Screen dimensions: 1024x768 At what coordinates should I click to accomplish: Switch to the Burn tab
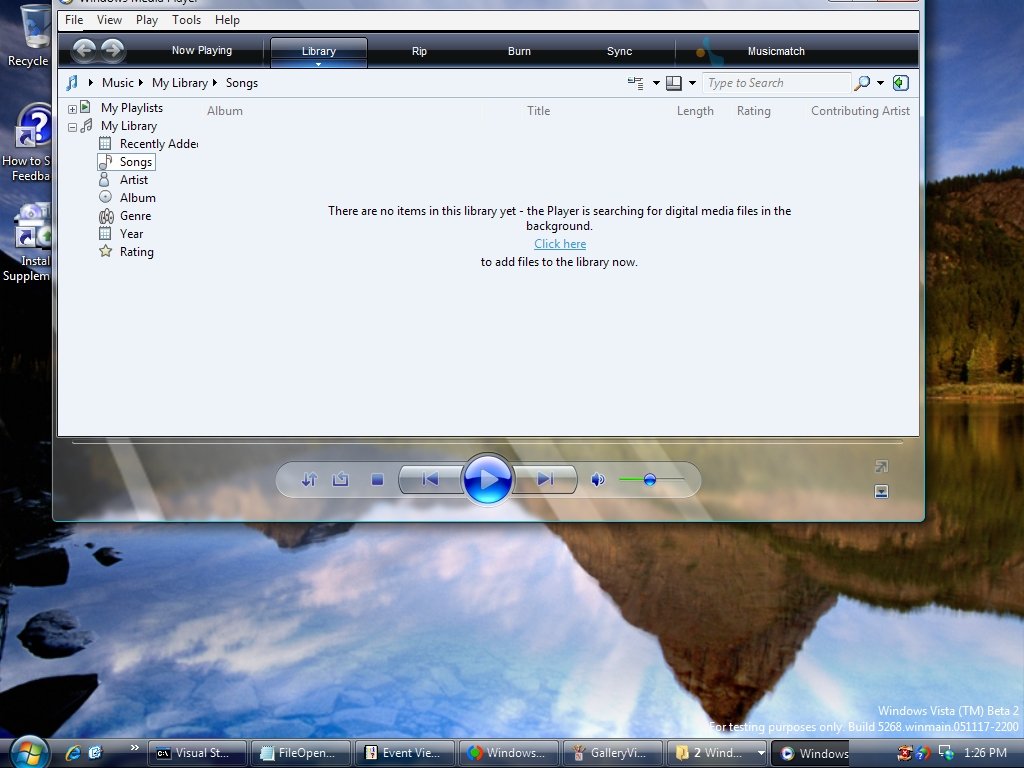[x=519, y=51]
